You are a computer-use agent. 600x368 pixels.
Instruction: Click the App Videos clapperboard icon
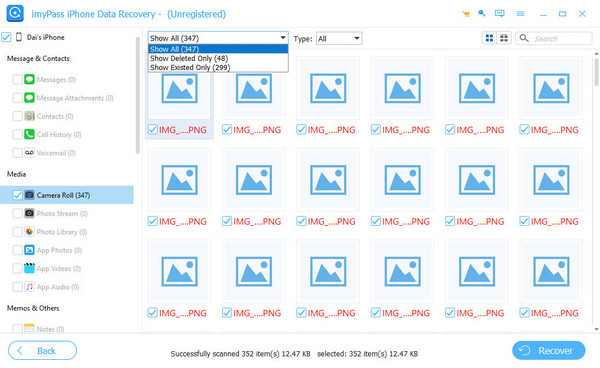(29, 268)
